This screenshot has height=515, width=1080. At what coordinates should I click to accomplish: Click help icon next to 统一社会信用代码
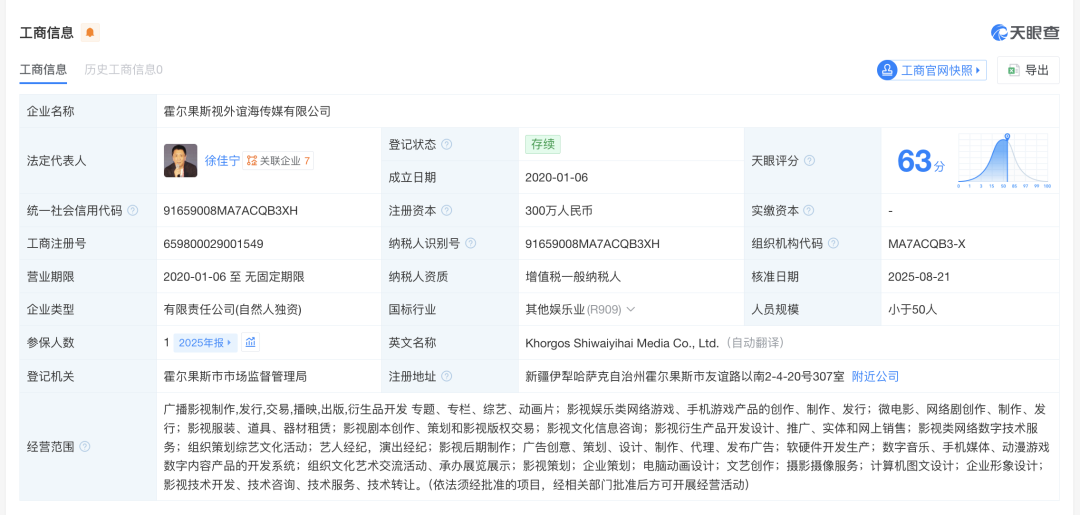coord(132,211)
